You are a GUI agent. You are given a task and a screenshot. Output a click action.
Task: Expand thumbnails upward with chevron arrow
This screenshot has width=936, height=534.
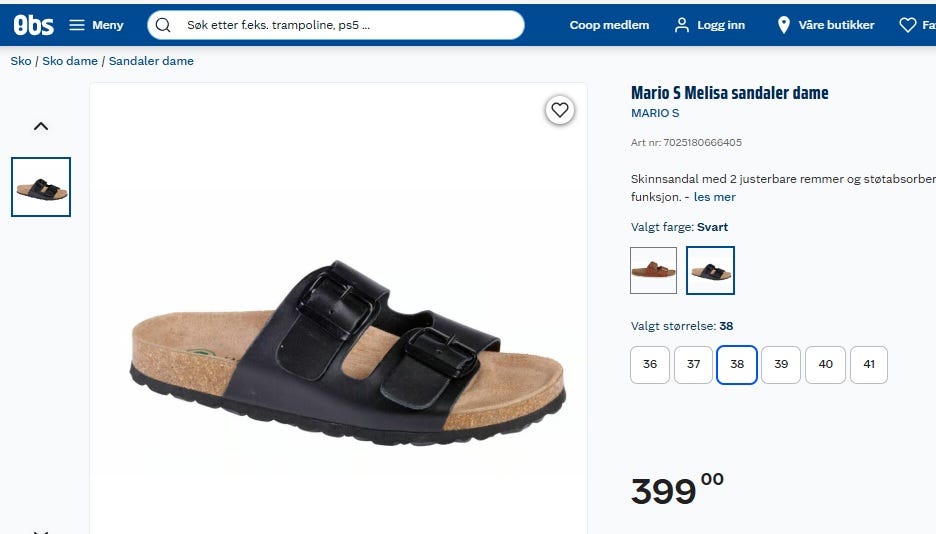pyautogui.click(x=41, y=126)
